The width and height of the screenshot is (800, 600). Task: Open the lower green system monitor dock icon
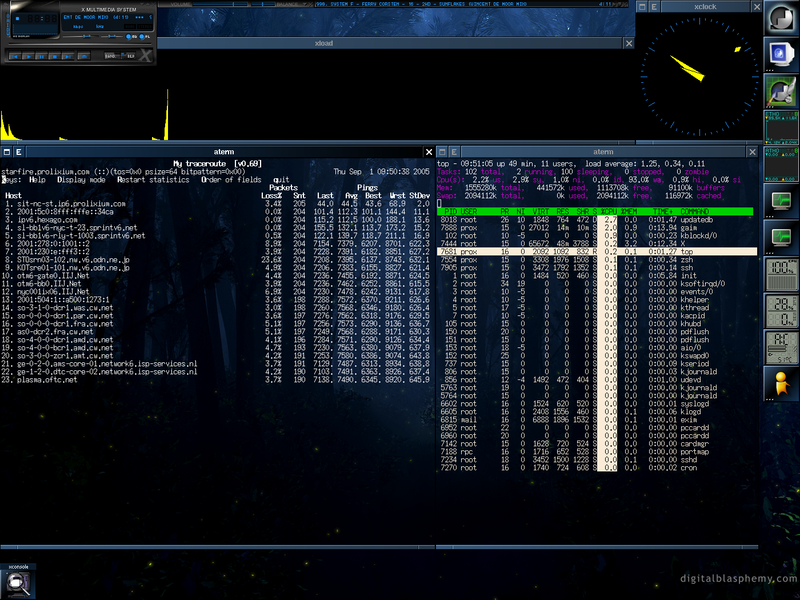click(x=781, y=237)
